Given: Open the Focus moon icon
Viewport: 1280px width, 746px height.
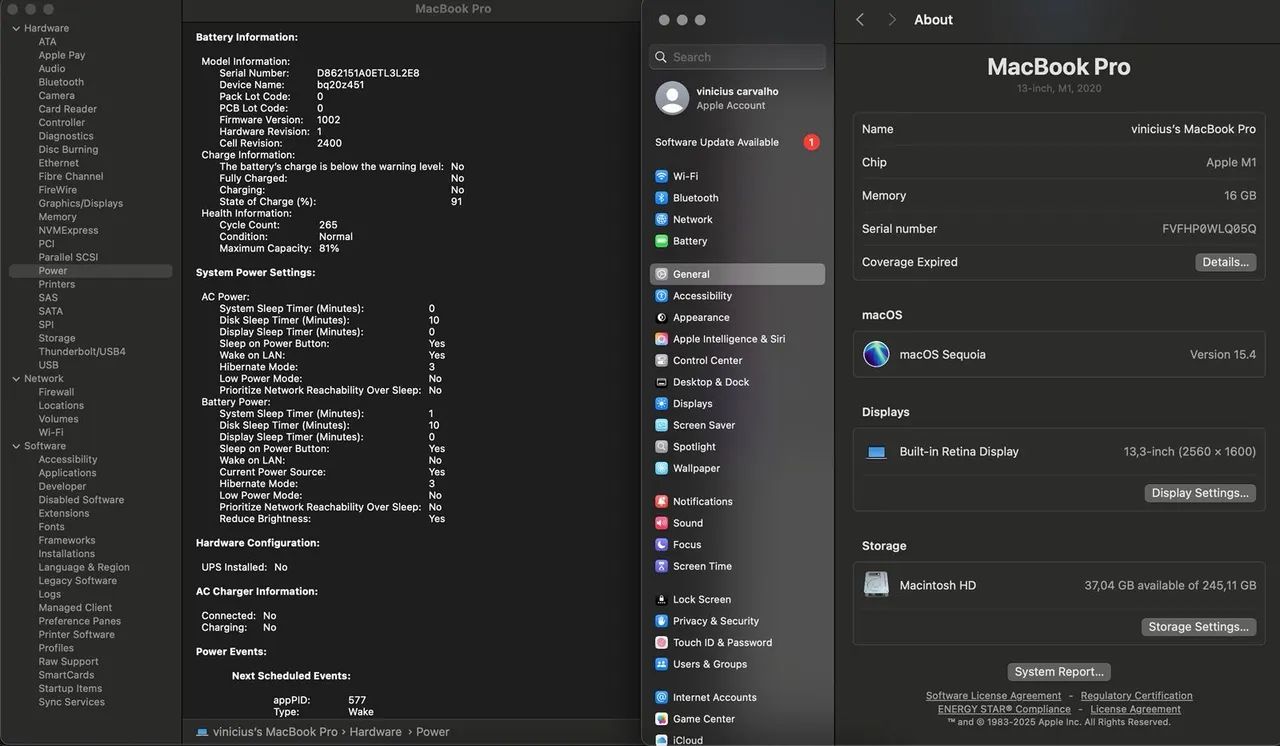Looking at the screenshot, I should coord(661,545).
